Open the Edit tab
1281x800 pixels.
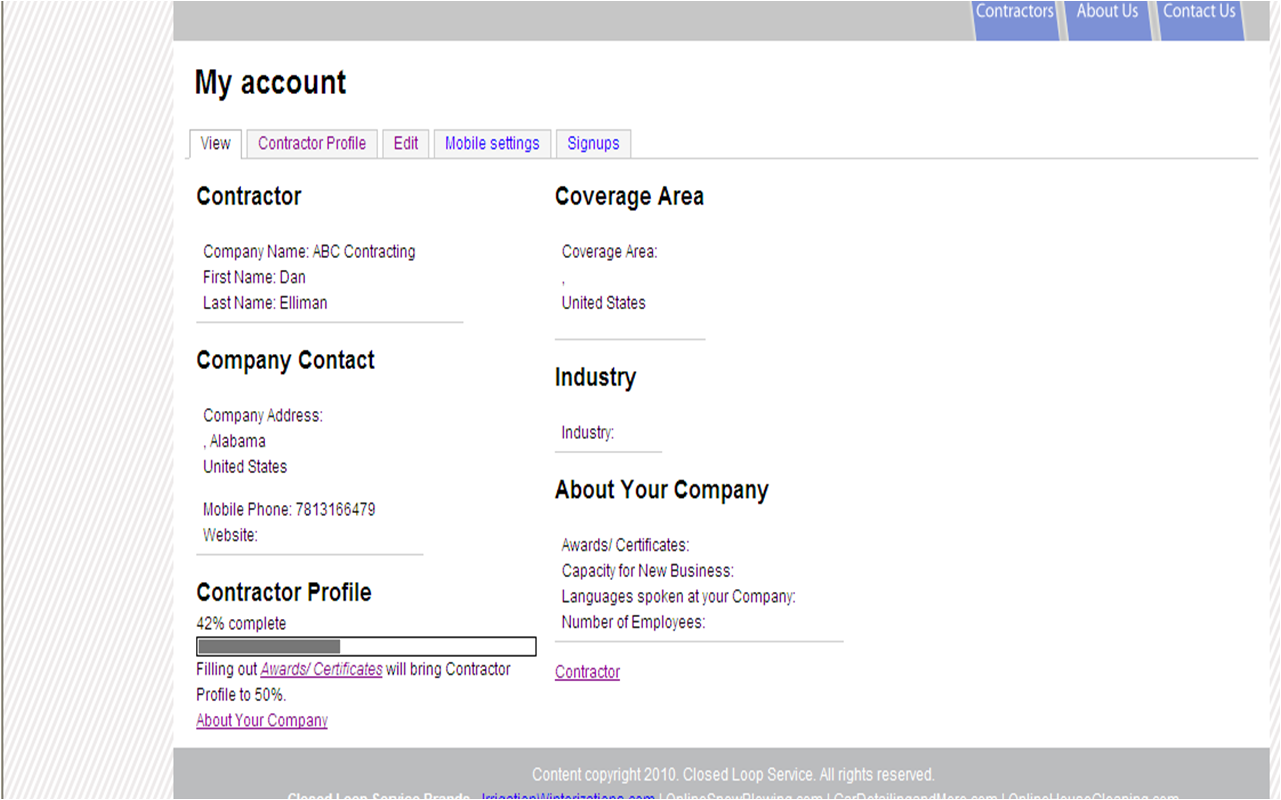tap(406, 143)
